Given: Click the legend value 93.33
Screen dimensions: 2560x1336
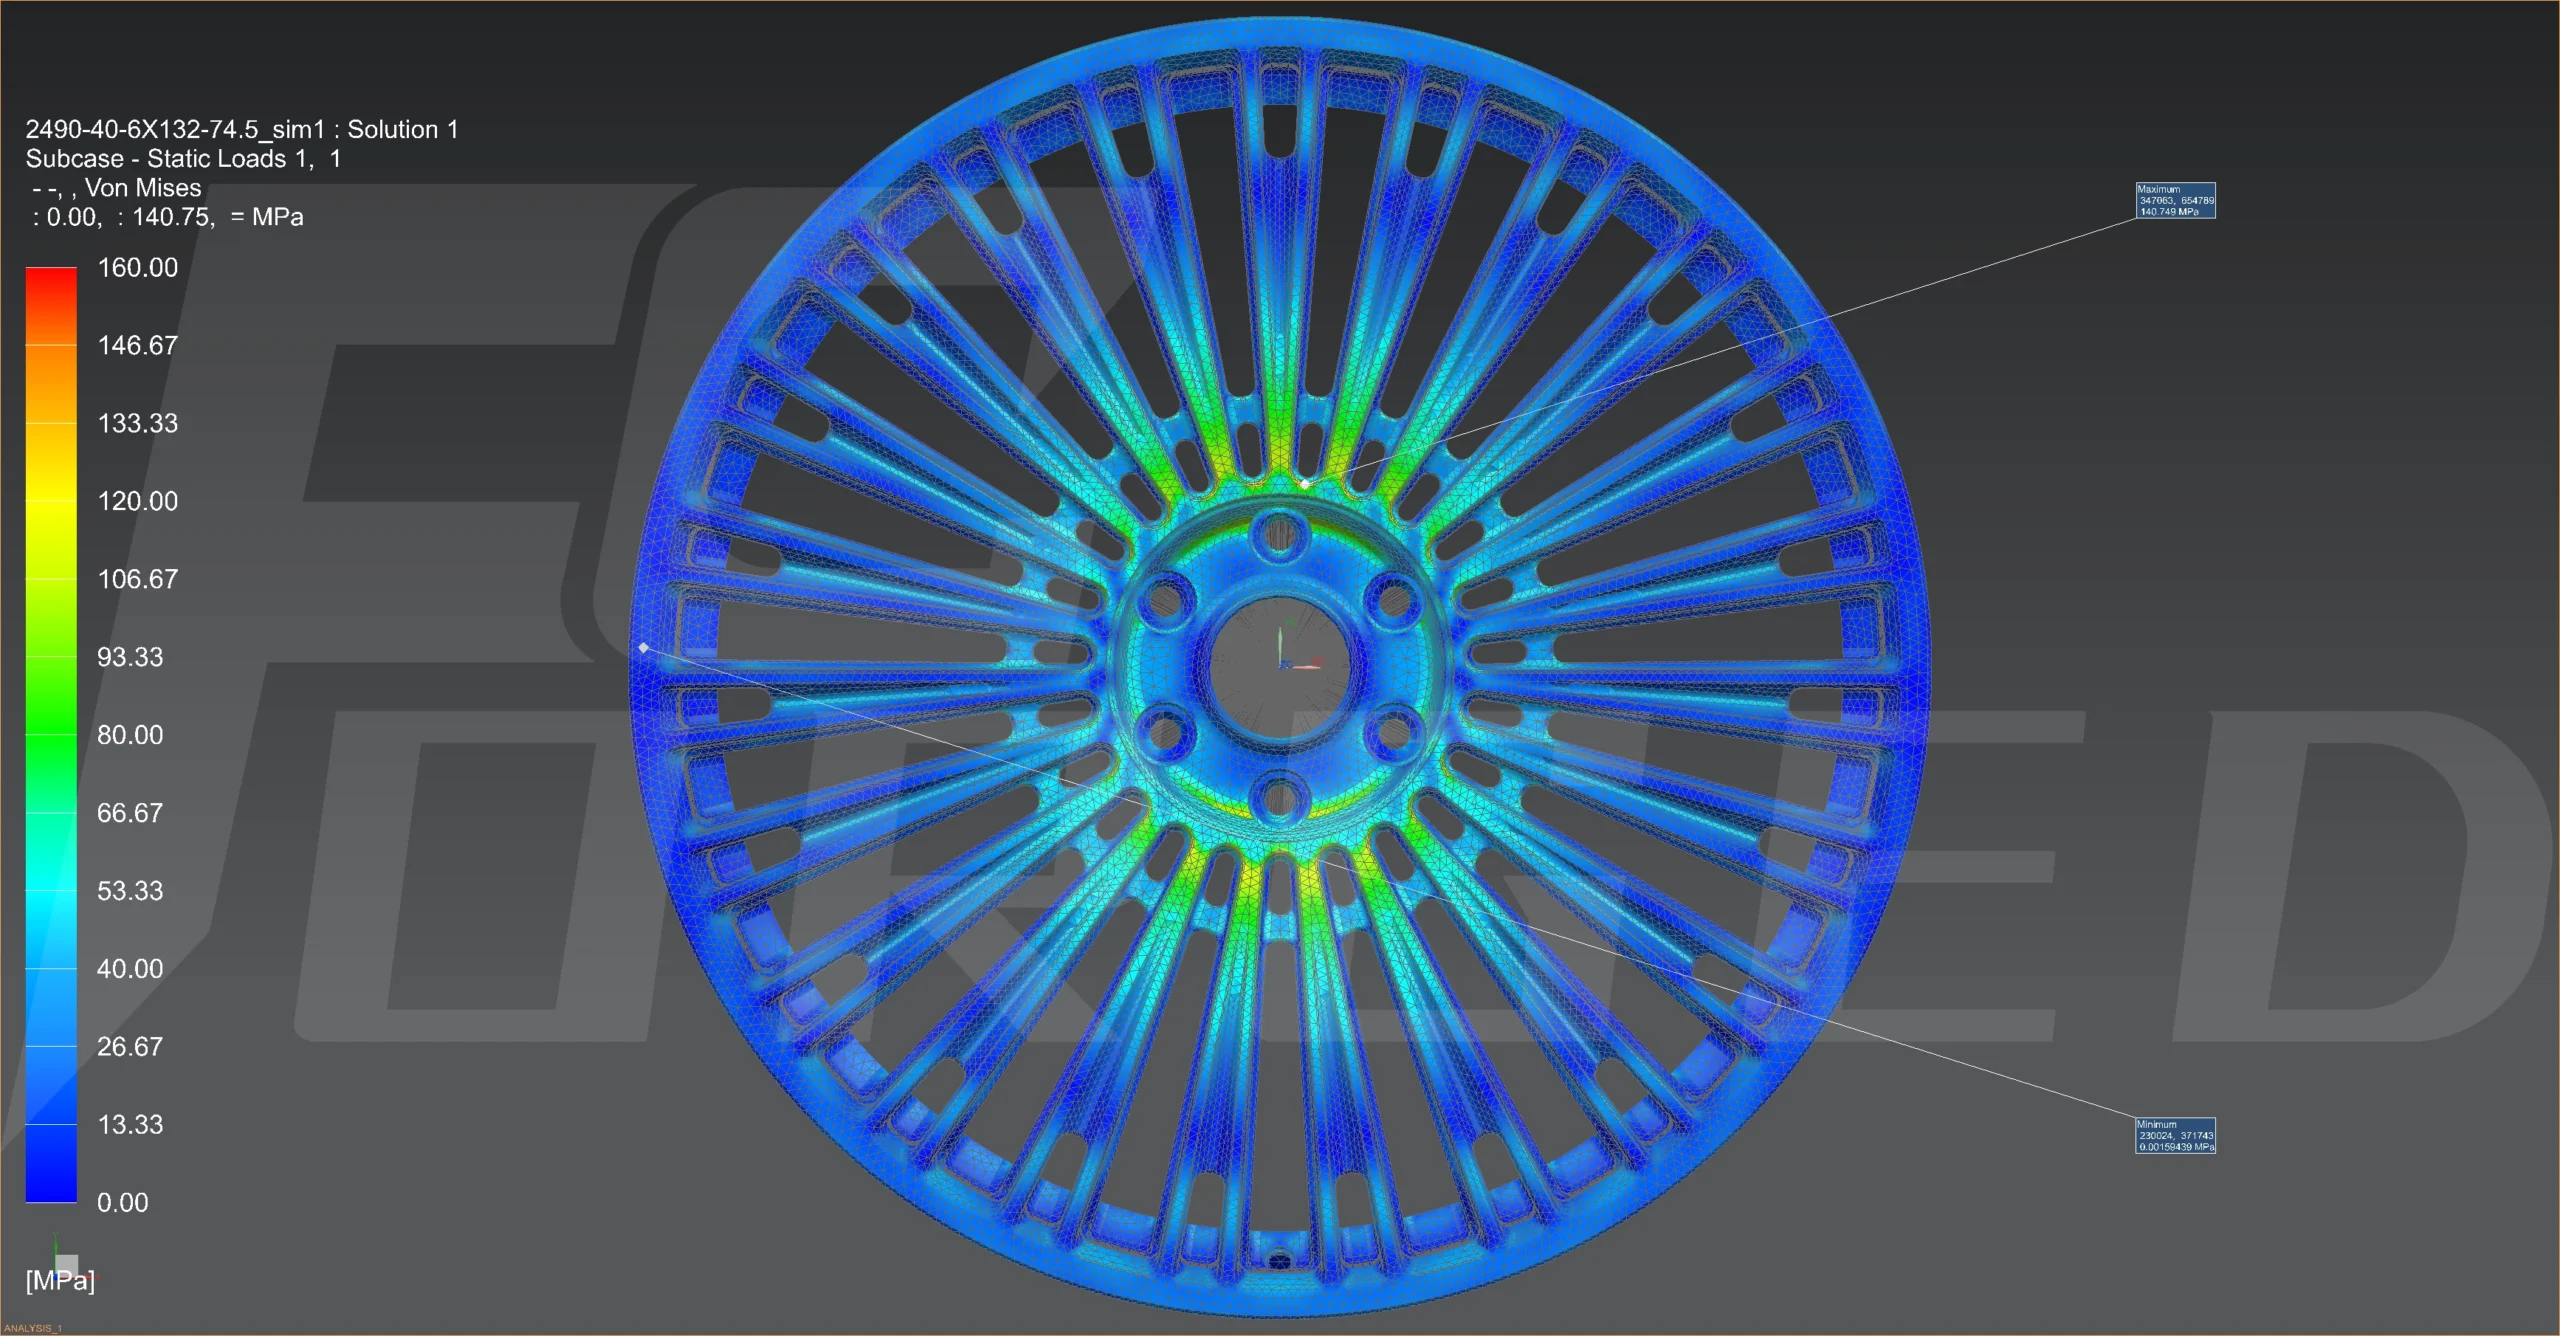Looking at the screenshot, I should [130, 657].
